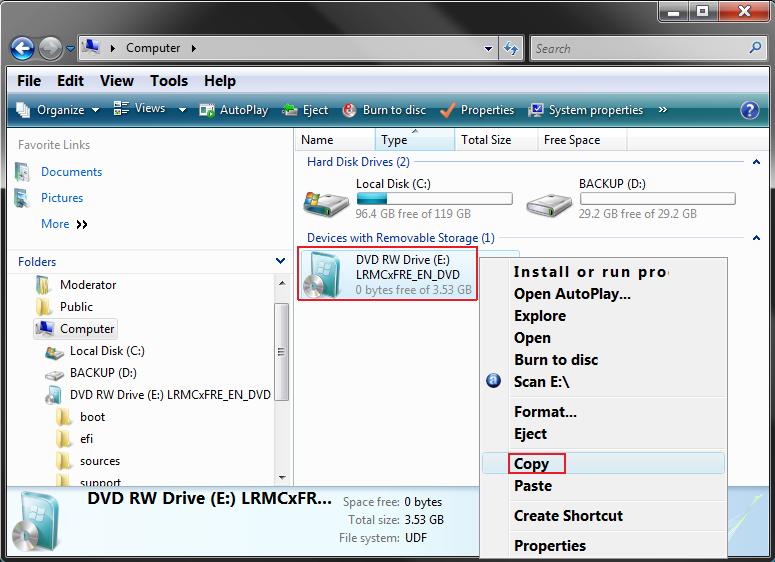
Task: Open the View menu
Action: tap(117, 81)
